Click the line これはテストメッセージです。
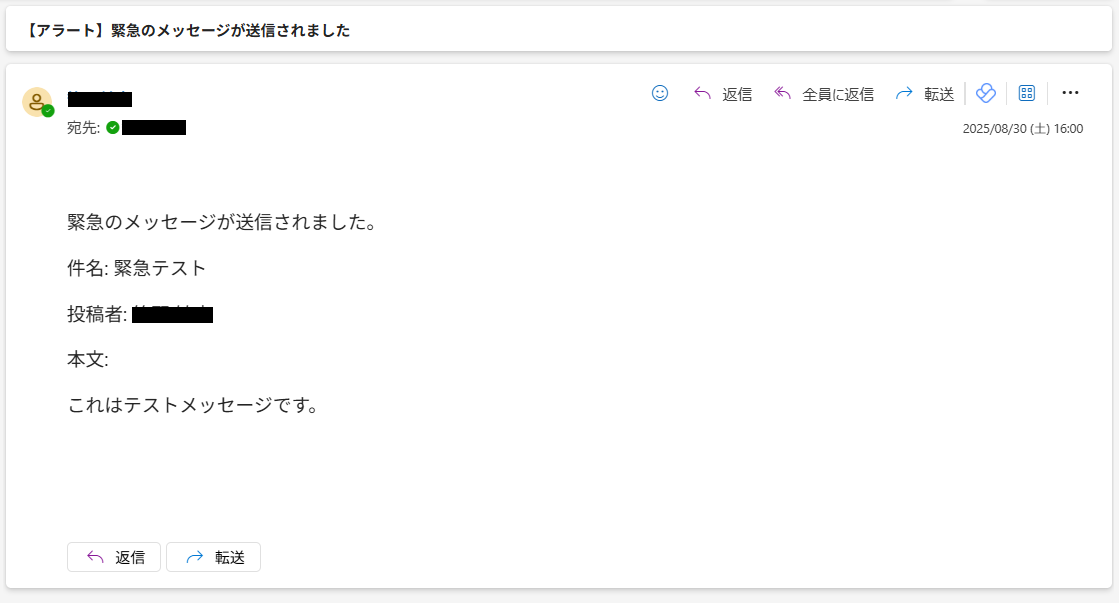Viewport: 1119px width, 603px height. (x=193, y=405)
